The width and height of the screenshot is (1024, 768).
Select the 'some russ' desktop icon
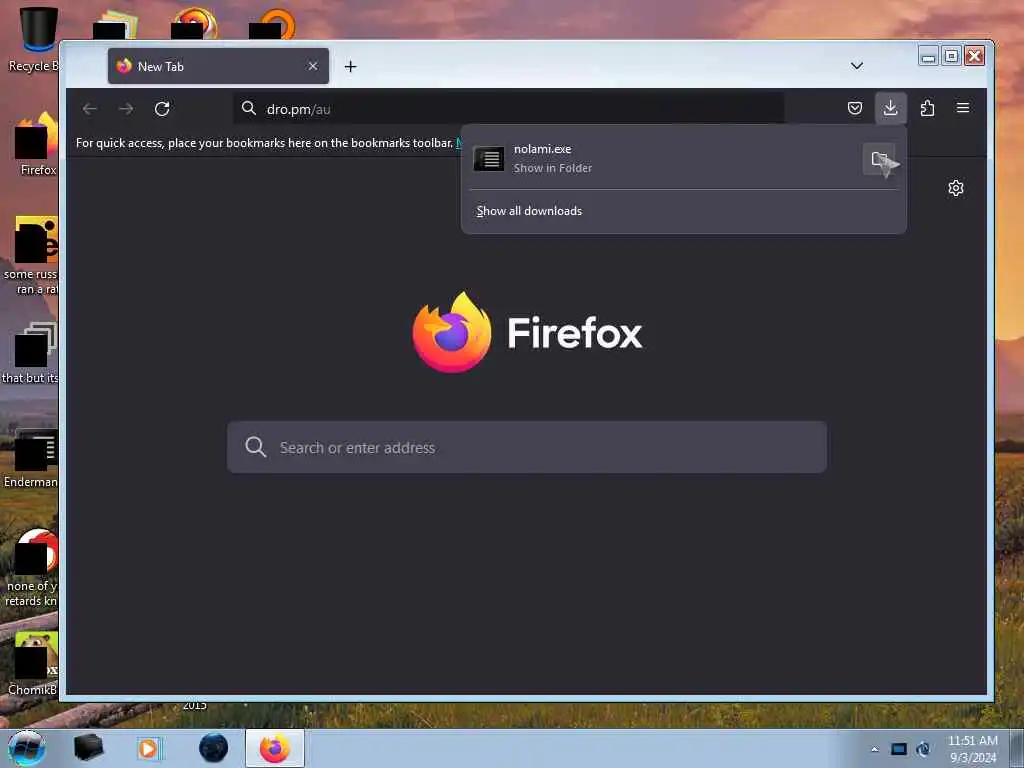(32, 255)
